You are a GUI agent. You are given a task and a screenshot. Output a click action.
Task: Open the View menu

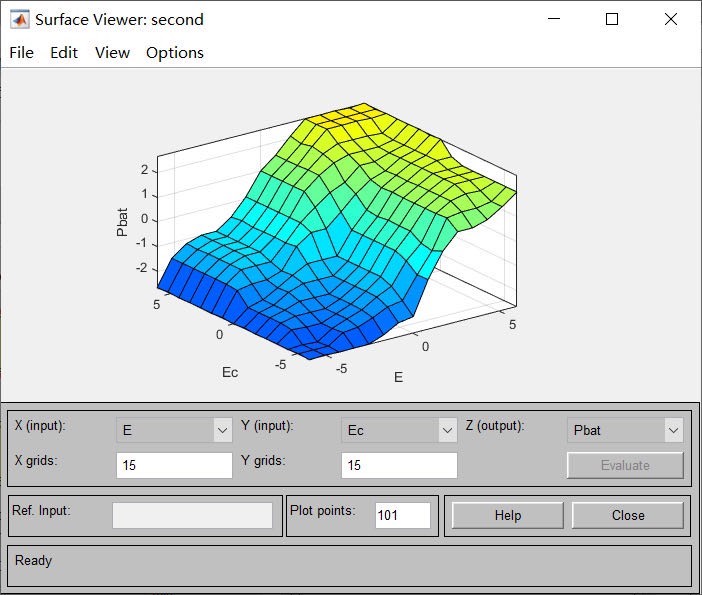112,53
